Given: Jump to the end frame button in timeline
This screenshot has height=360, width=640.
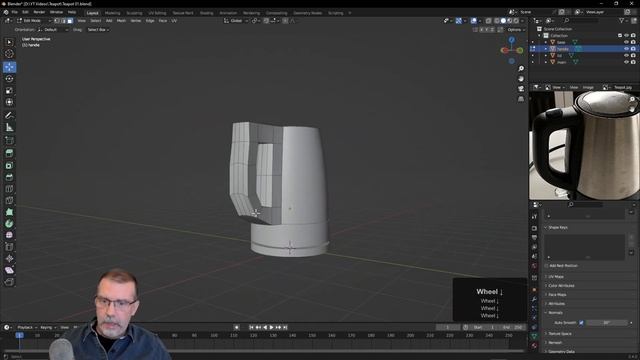Looking at the screenshot, I should pos(285,327).
